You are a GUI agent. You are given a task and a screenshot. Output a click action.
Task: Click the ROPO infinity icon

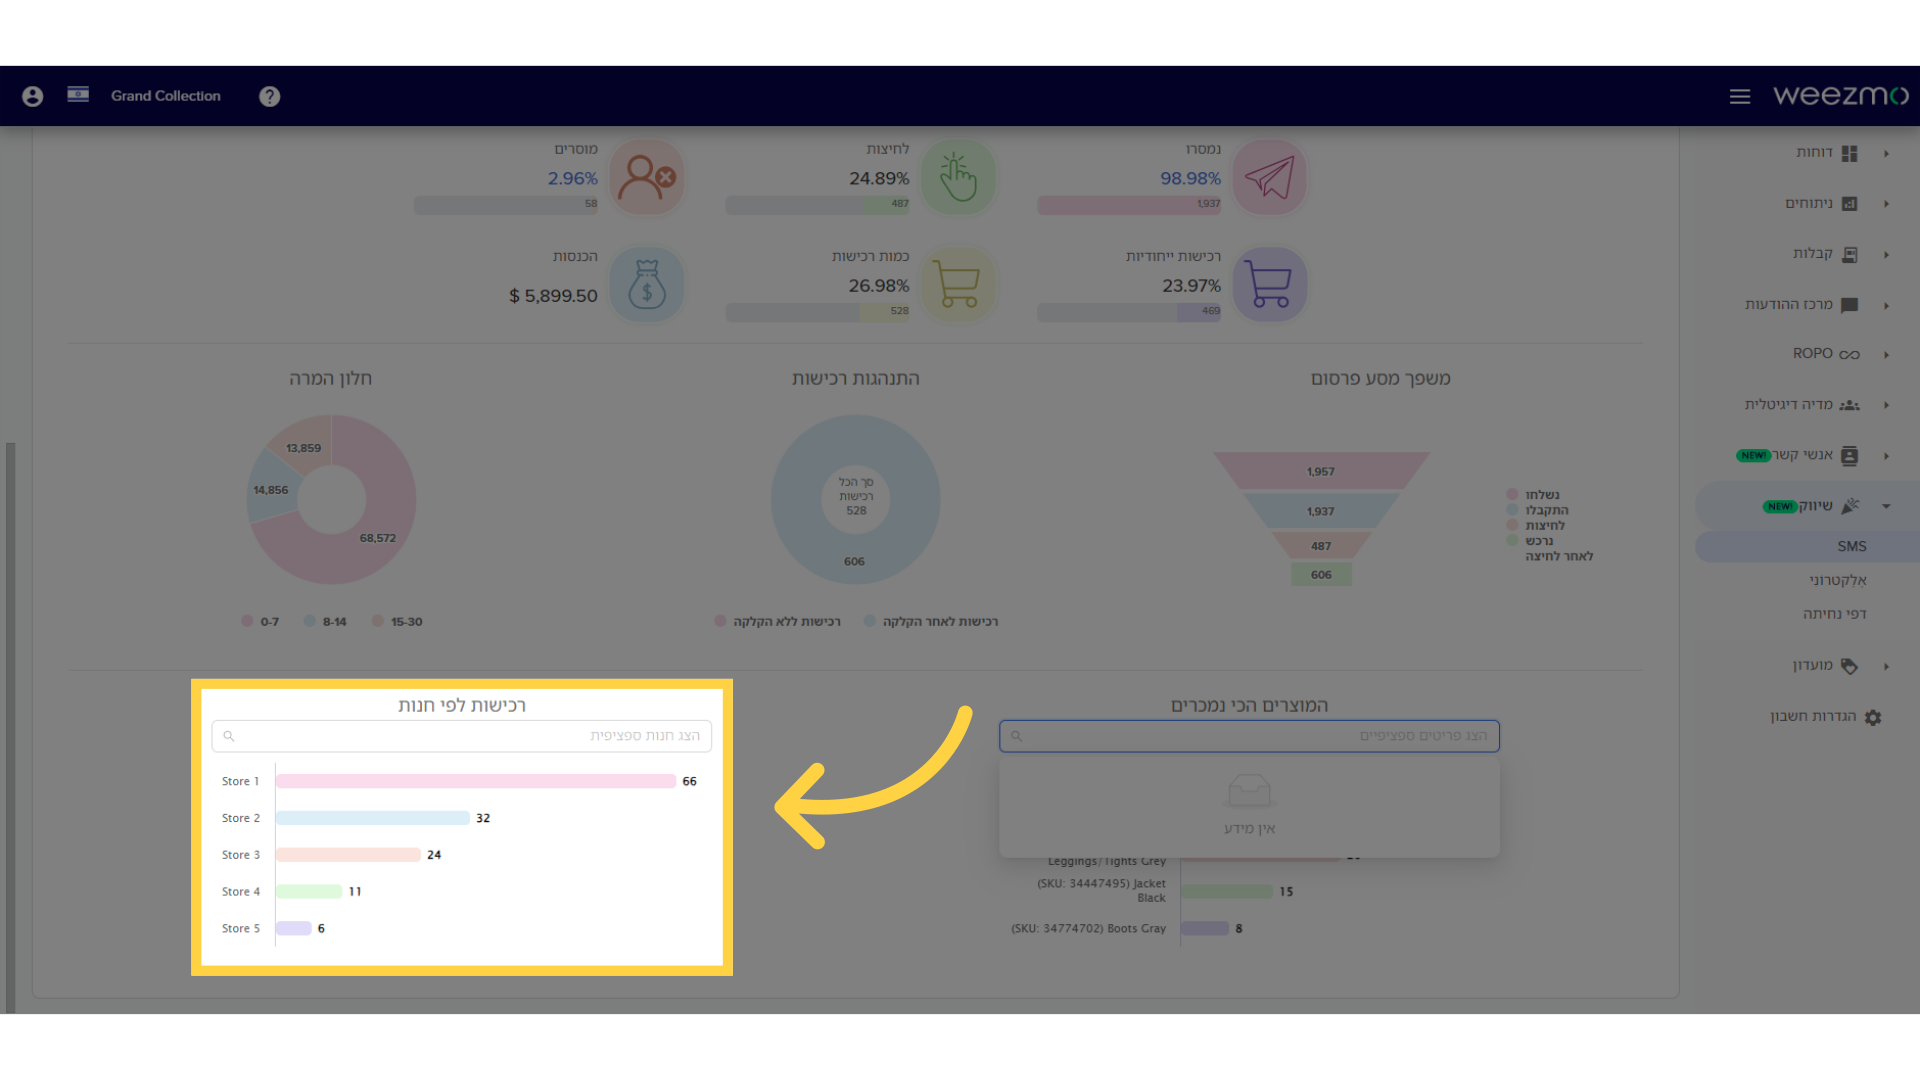[1850, 354]
